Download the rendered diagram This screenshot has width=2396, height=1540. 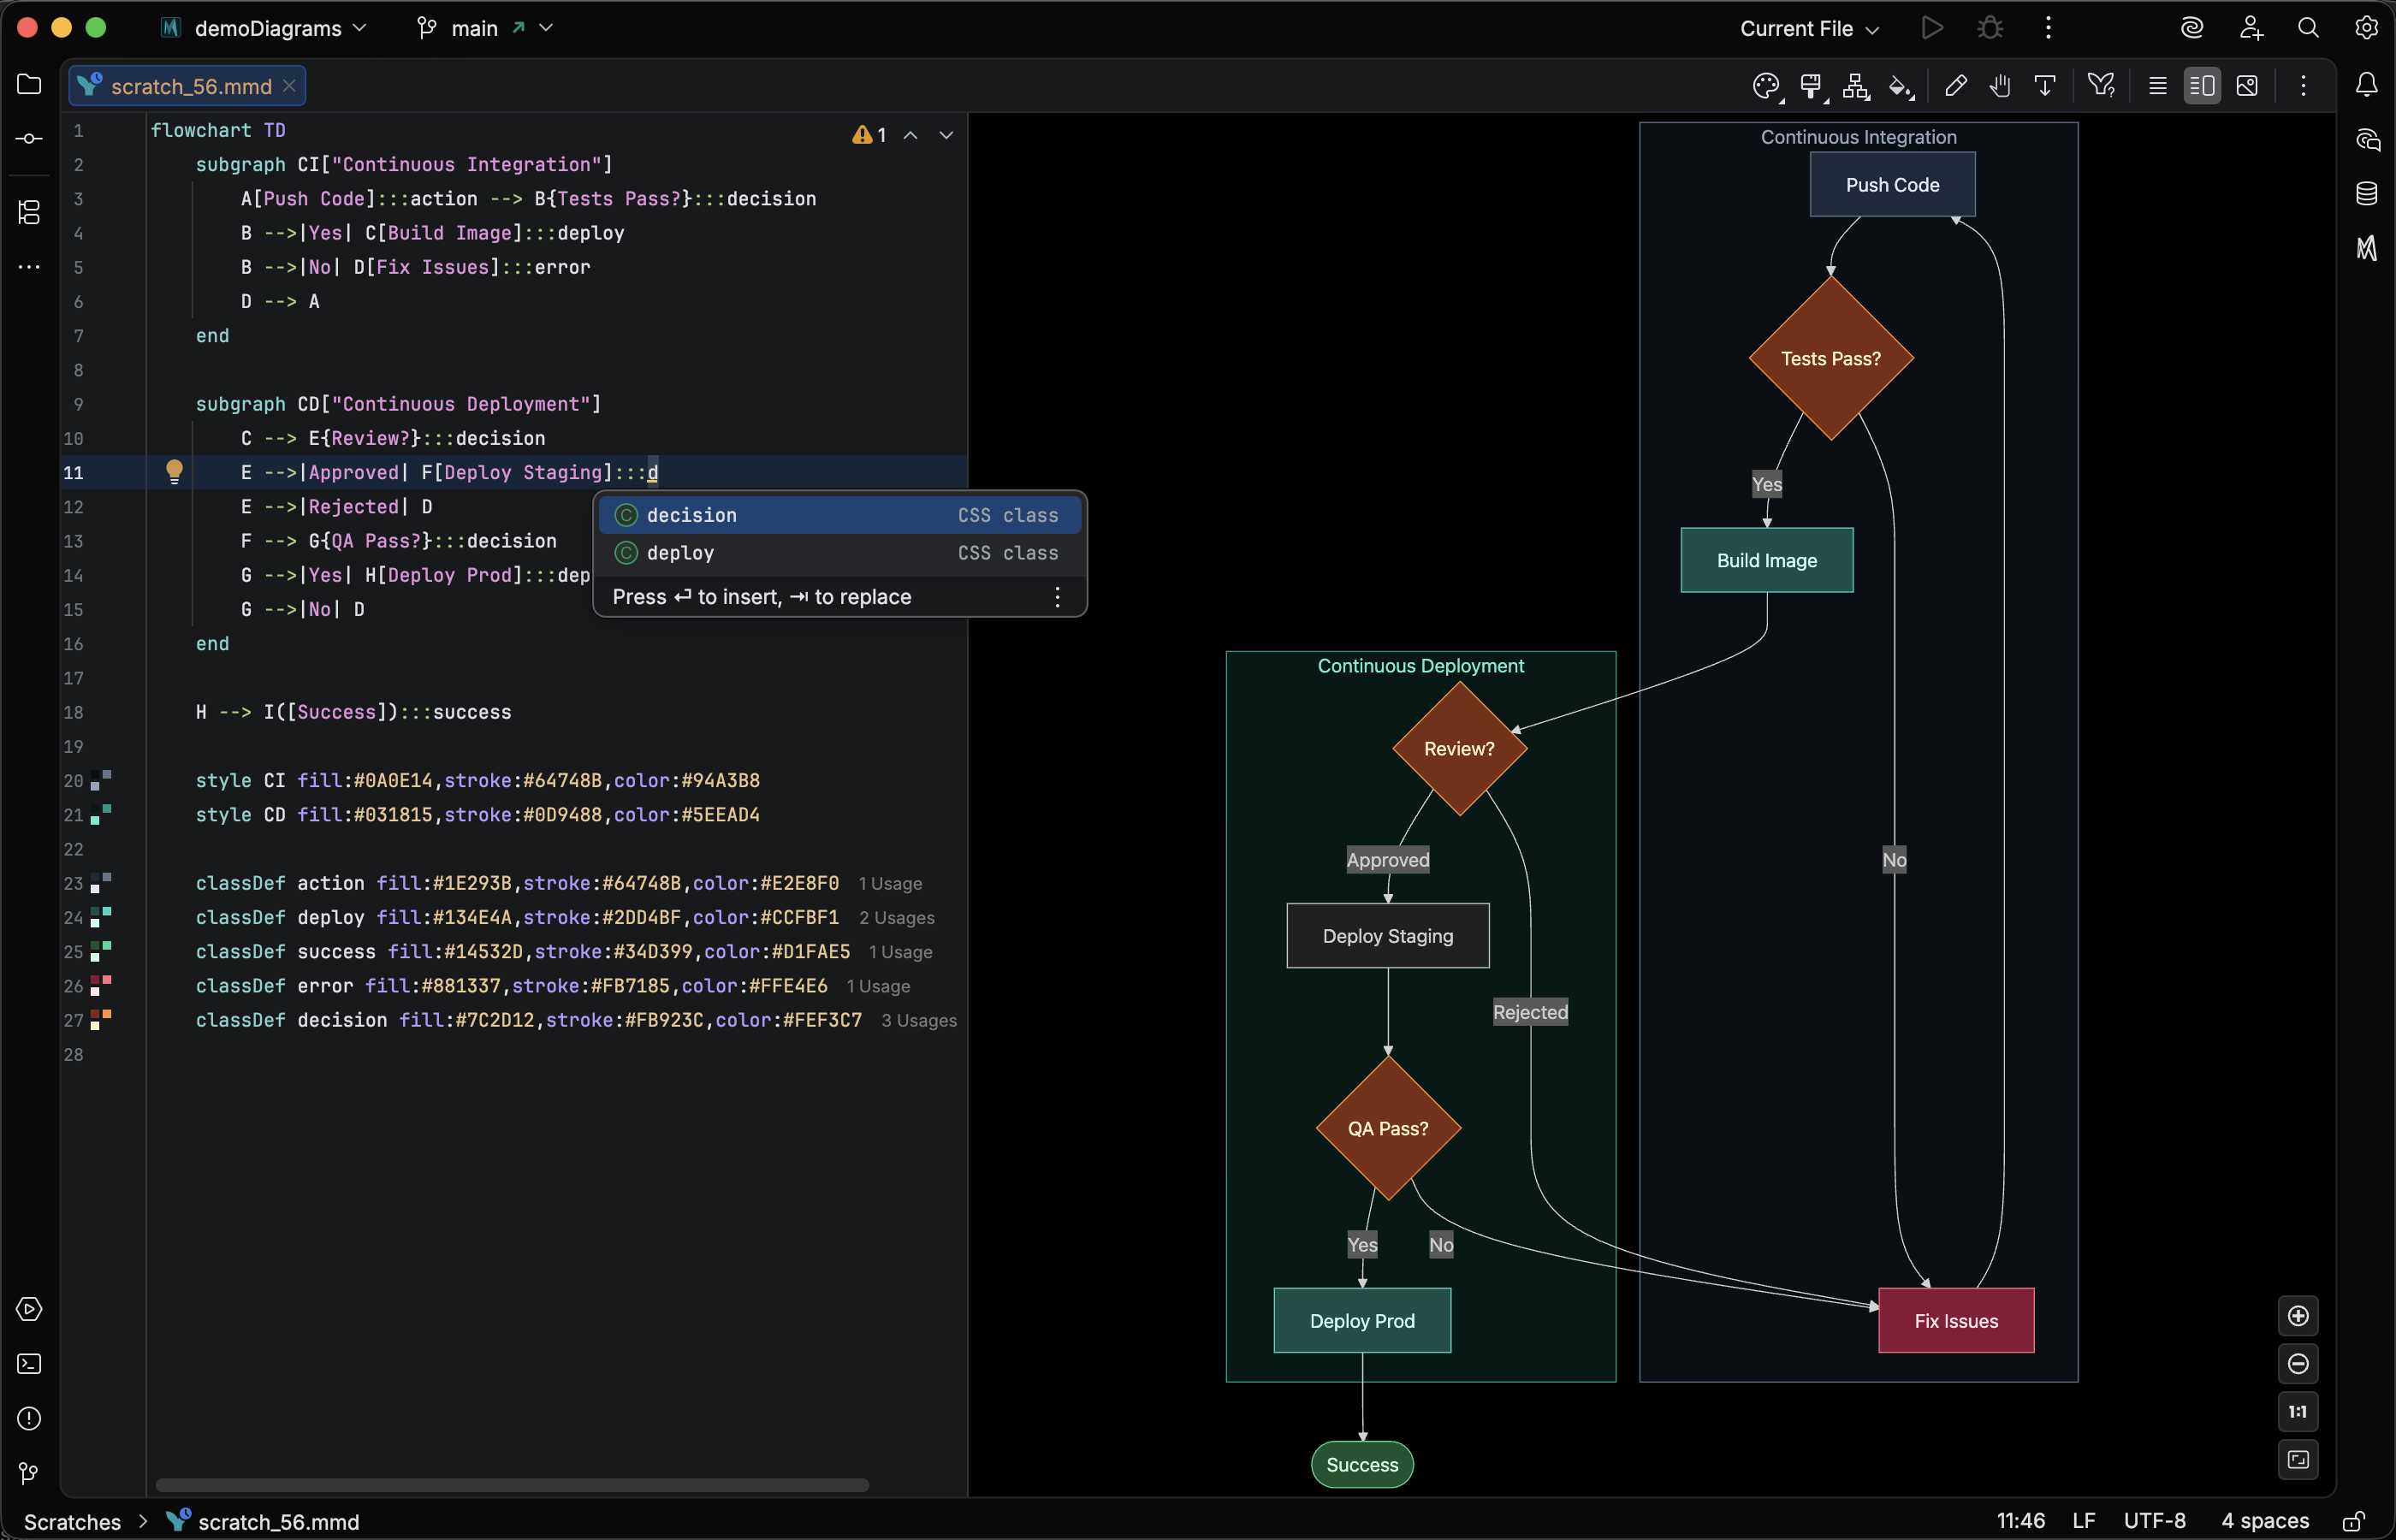(x=2045, y=86)
